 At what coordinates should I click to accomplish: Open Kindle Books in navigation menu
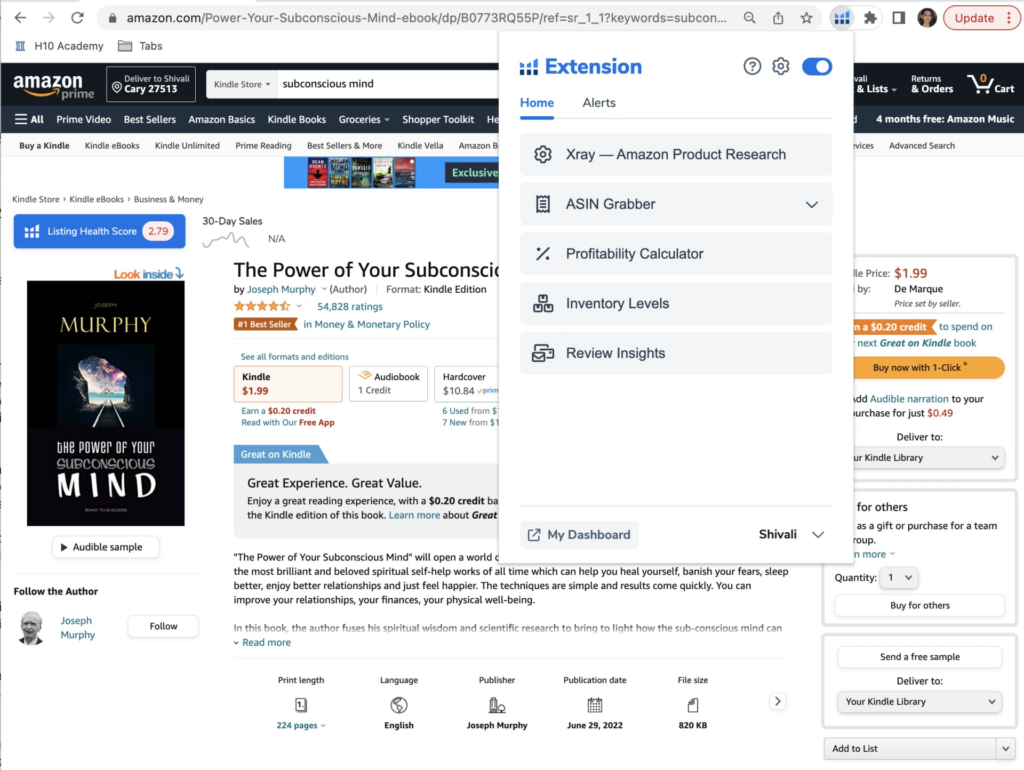pyautogui.click(x=296, y=120)
